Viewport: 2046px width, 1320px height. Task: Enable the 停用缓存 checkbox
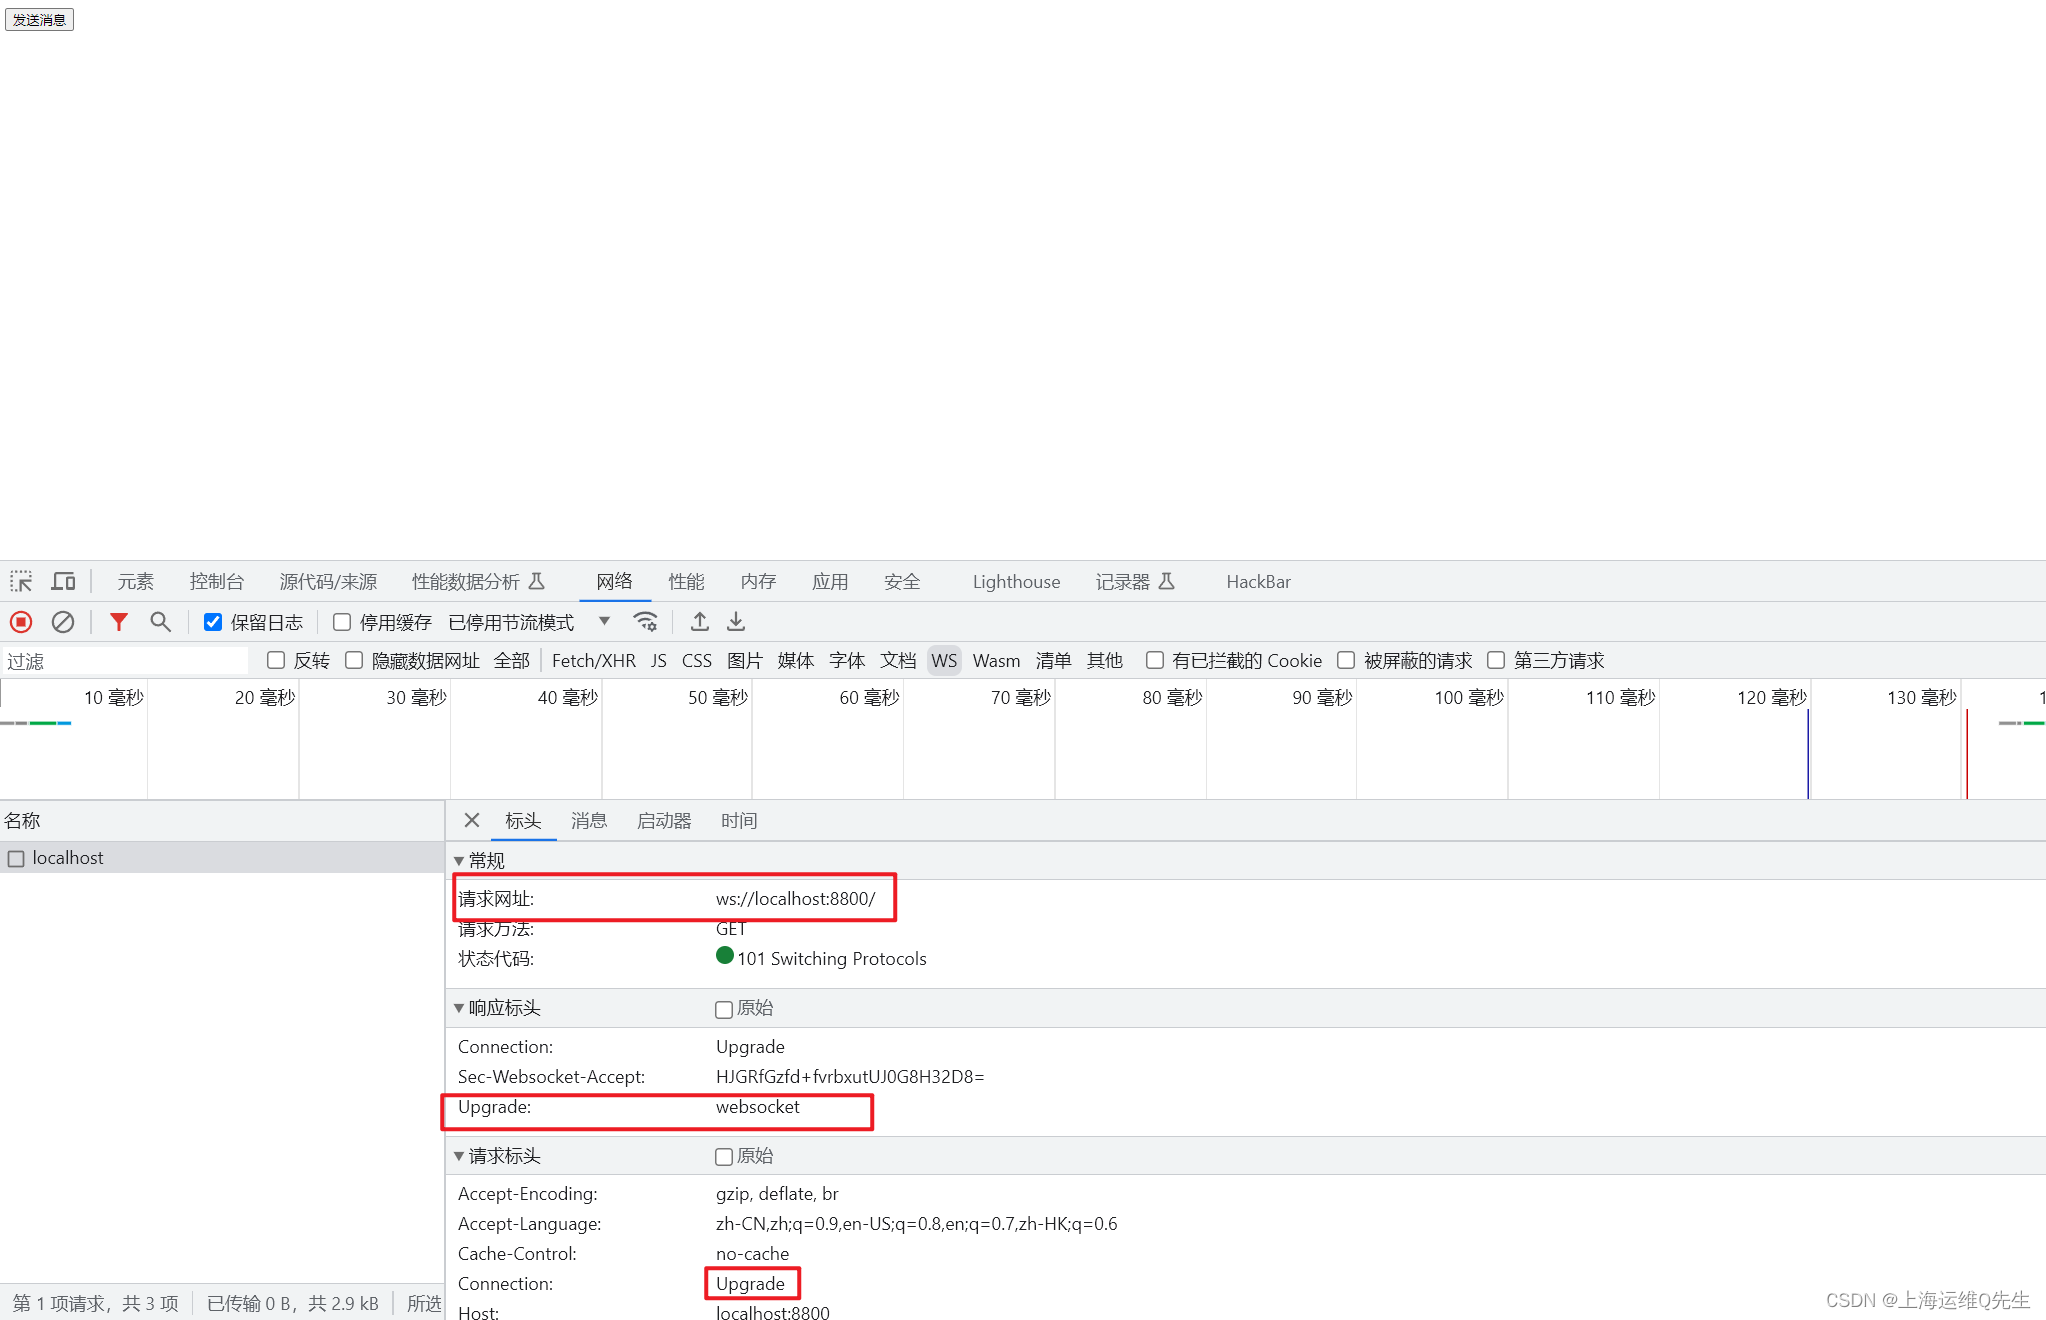(342, 622)
